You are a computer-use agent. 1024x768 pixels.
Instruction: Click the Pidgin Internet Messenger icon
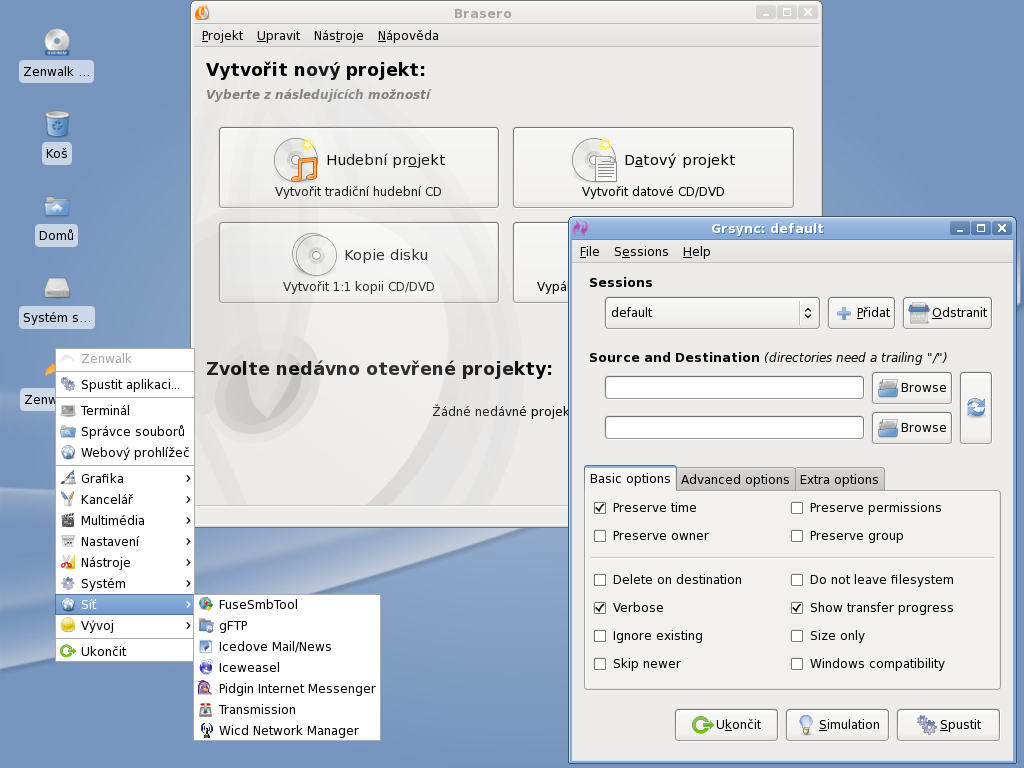(x=206, y=688)
